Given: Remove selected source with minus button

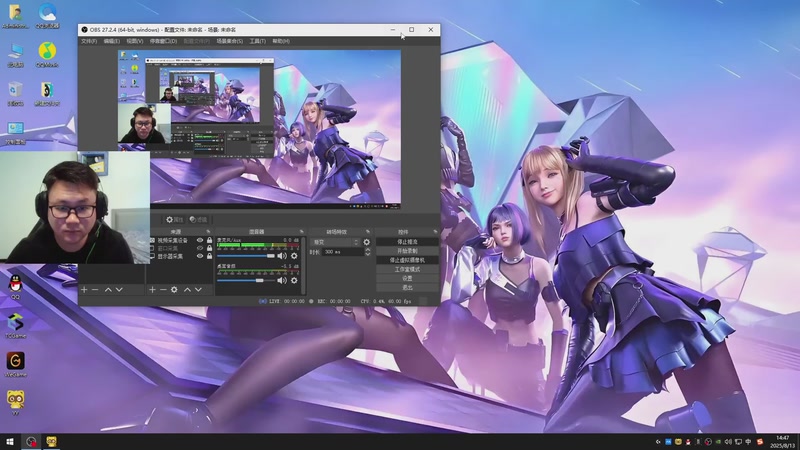Looking at the screenshot, I should [x=163, y=289].
